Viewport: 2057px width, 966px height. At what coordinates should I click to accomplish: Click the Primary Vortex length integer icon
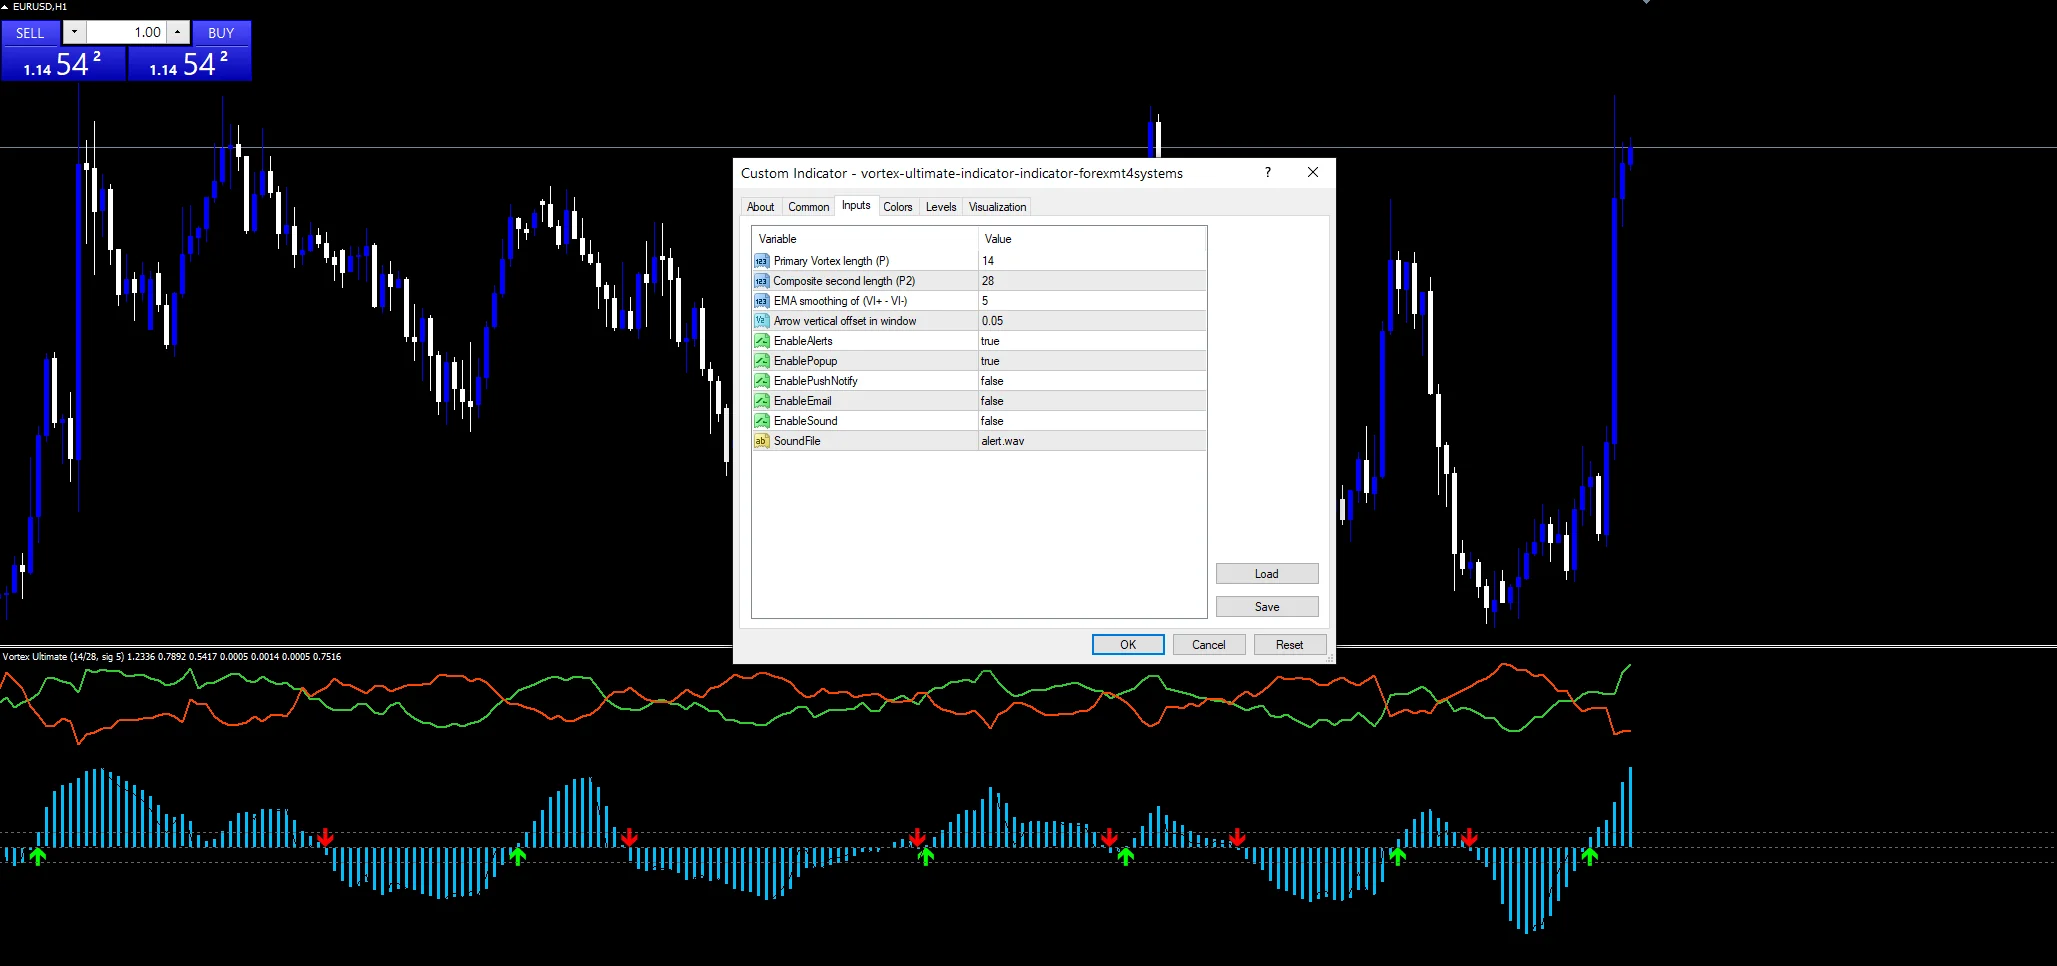(x=762, y=261)
